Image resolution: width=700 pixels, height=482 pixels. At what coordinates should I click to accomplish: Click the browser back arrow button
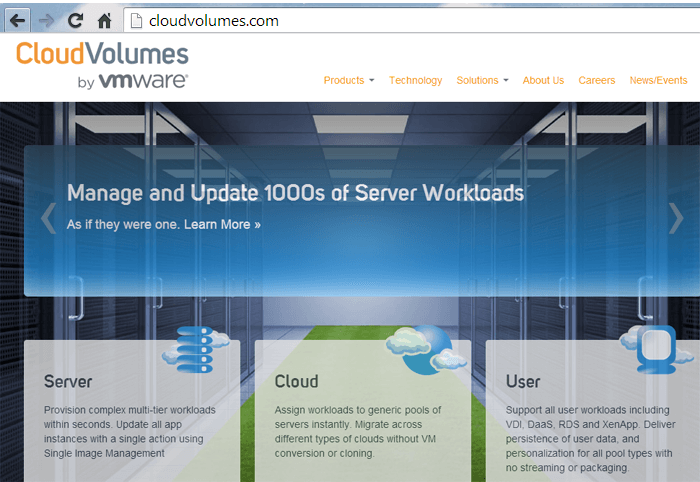17,21
